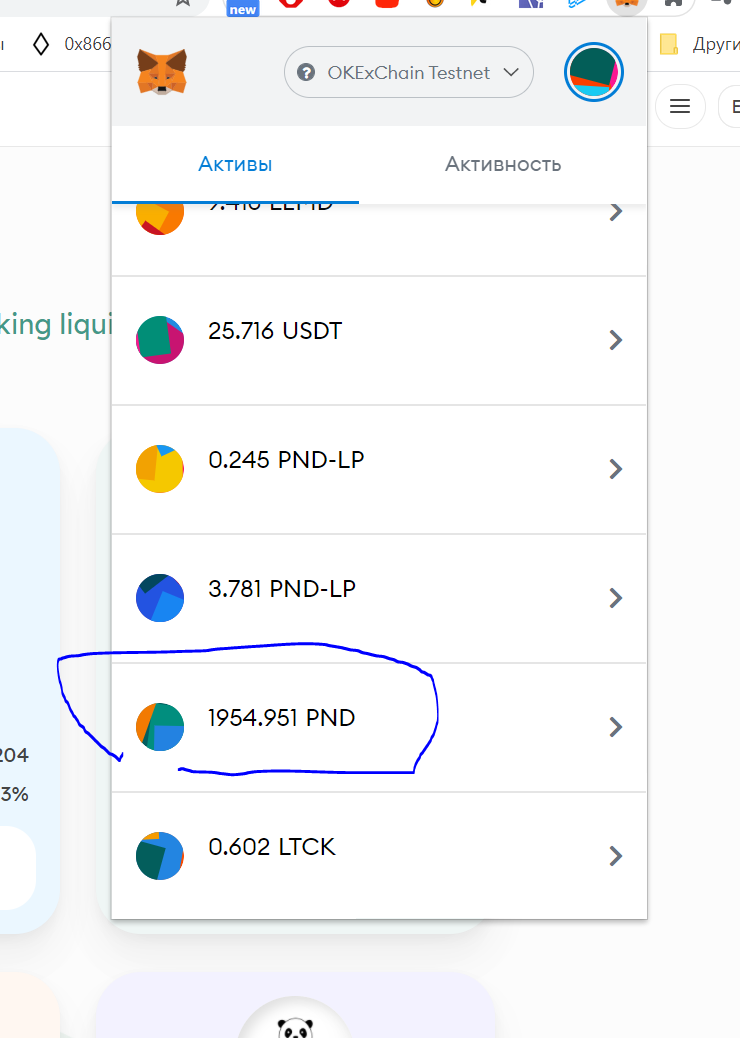740x1038 pixels.
Task: Click the USDT token icon
Action: pos(160,340)
